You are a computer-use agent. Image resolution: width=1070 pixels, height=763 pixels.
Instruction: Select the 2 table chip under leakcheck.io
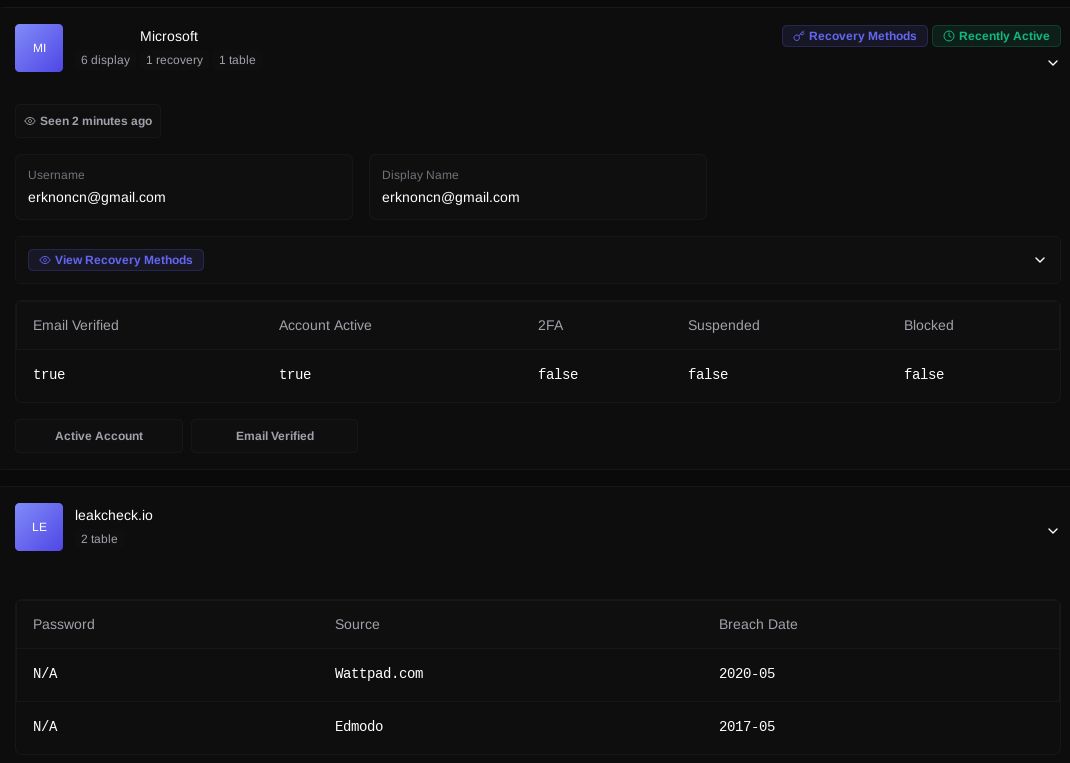click(x=99, y=539)
